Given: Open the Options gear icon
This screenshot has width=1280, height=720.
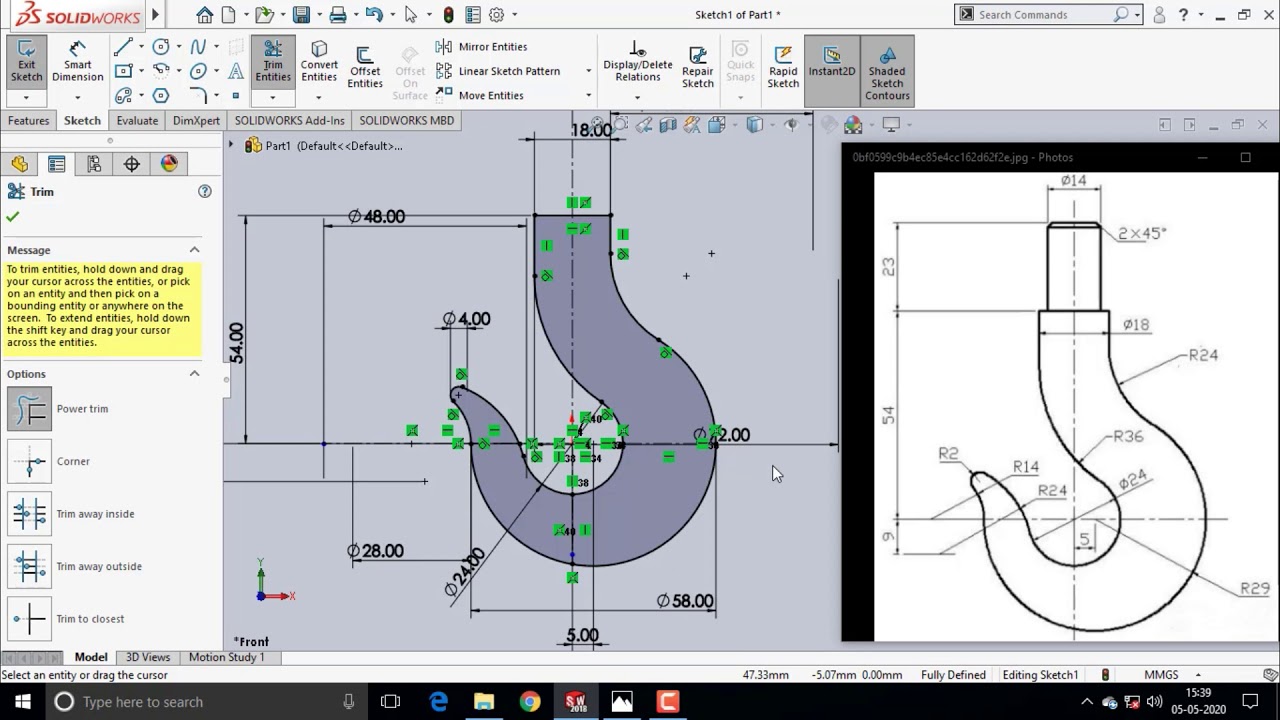Looking at the screenshot, I should (x=496, y=14).
